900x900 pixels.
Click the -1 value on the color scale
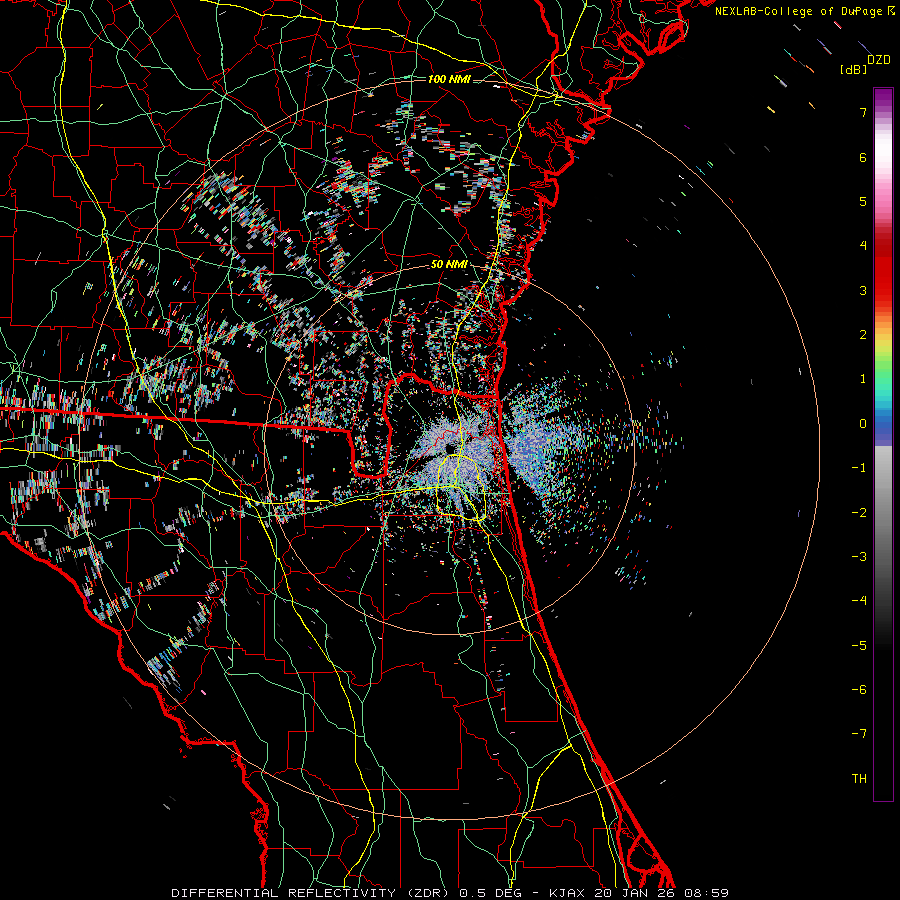tap(859, 468)
